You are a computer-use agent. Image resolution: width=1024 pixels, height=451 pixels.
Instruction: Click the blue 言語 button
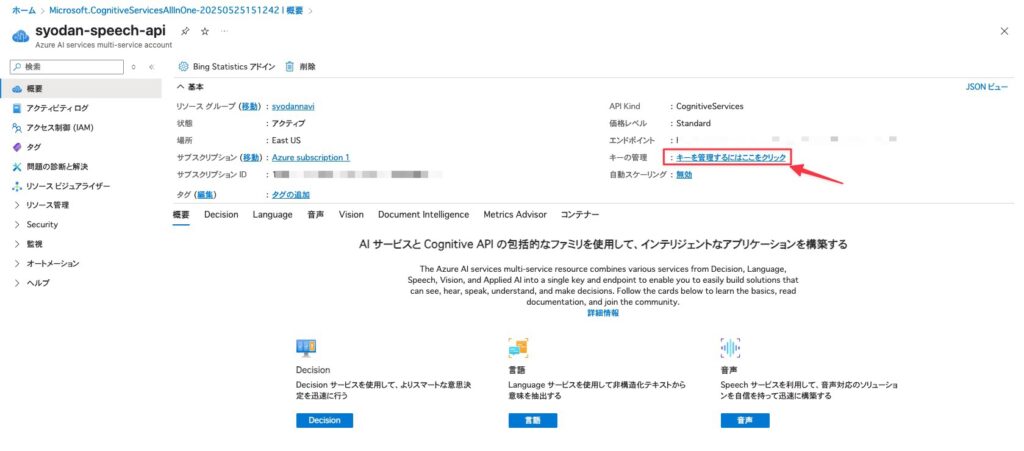point(533,420)
